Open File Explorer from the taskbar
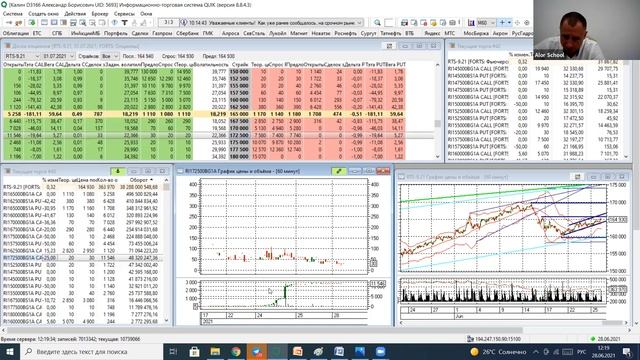640x360 pixels. click(215, 351)
